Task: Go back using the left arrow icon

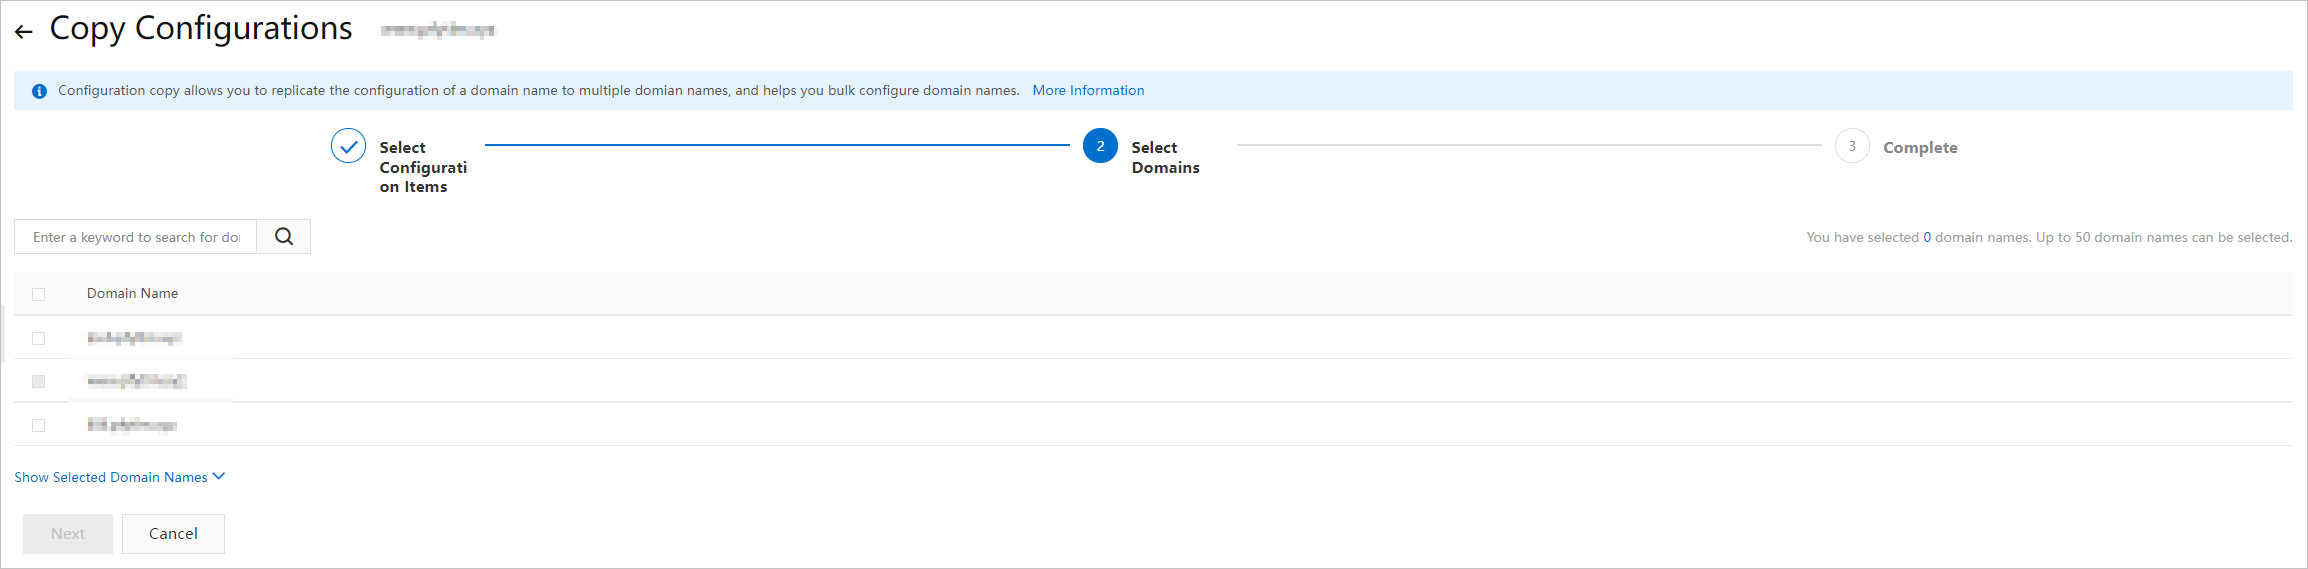Action: click(x=24, y=32)
